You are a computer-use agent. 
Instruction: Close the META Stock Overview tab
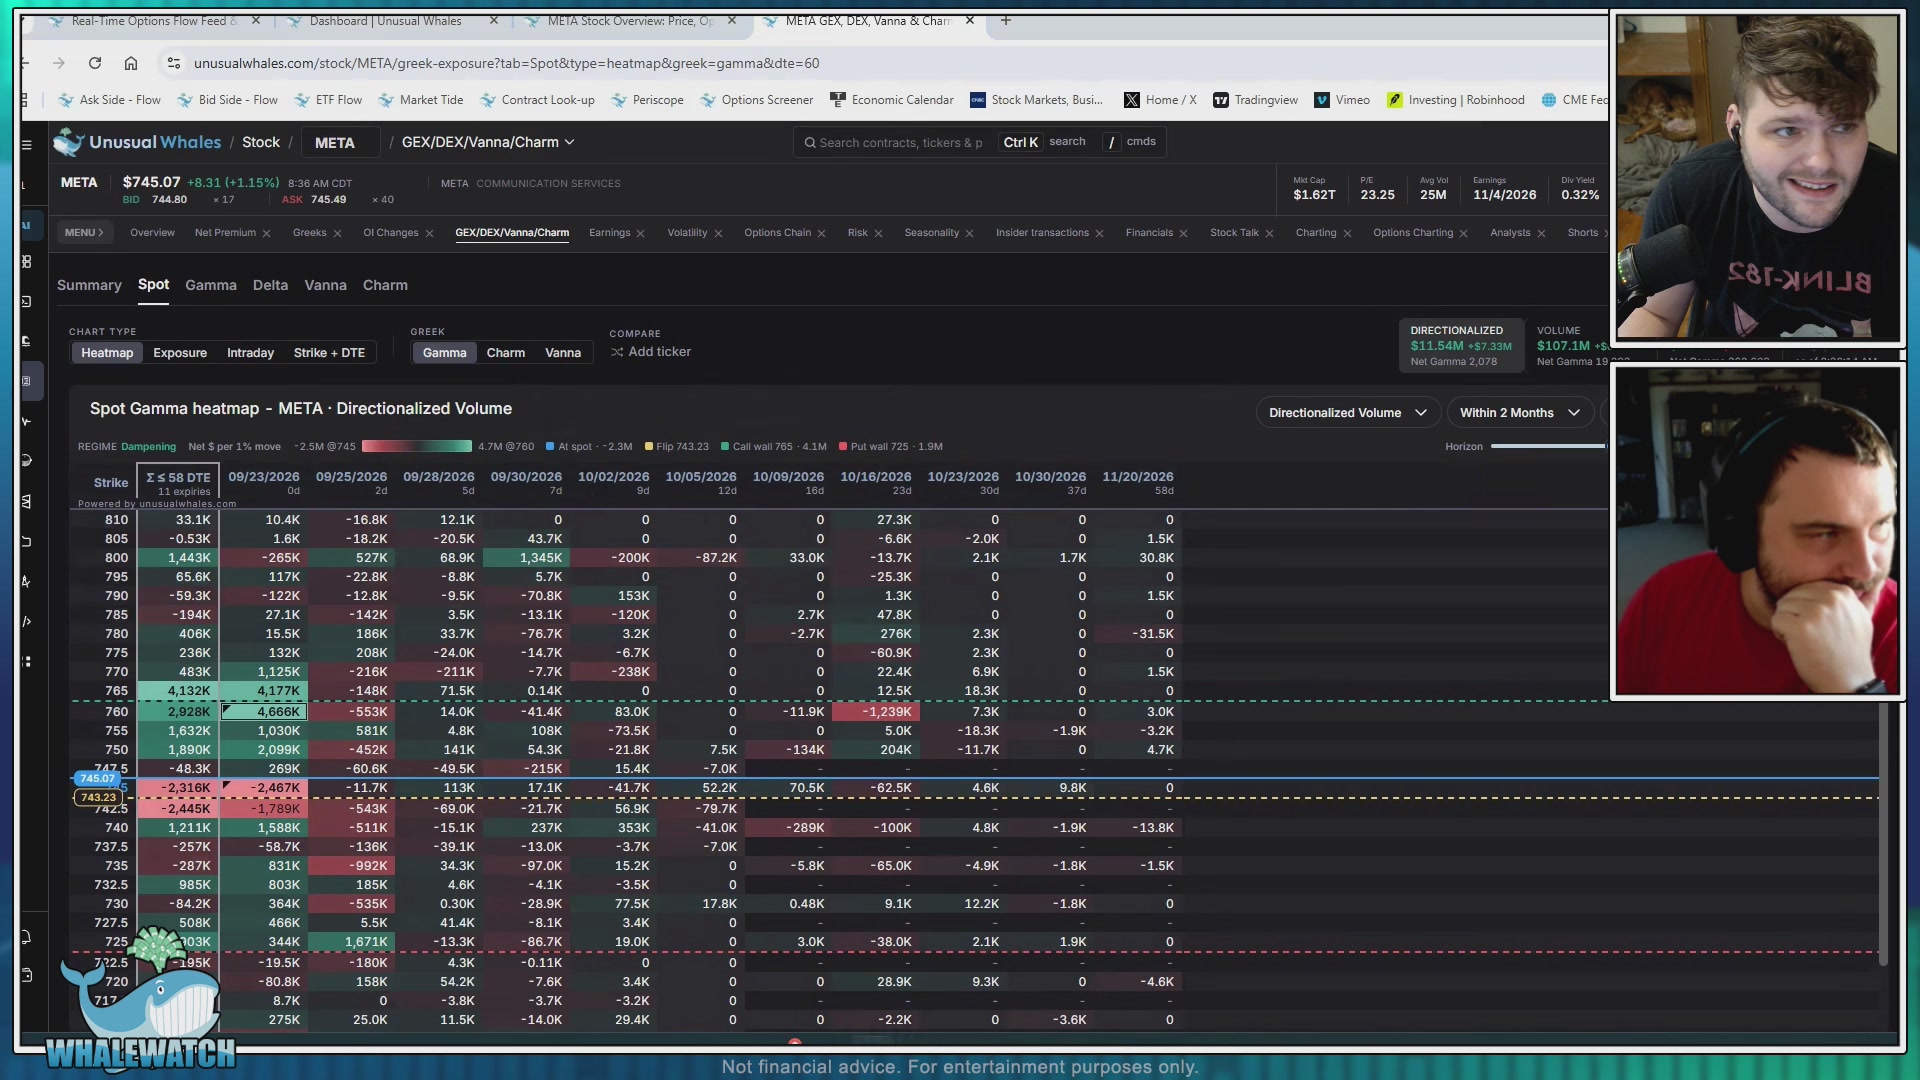[x=732, y=20]
